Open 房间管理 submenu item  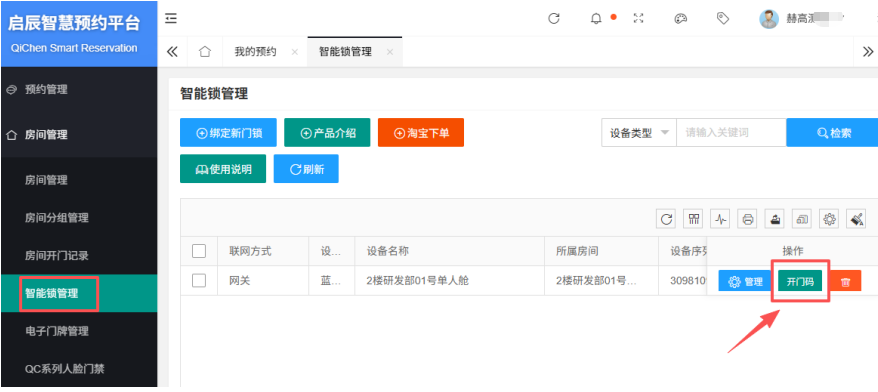point(79,180)
